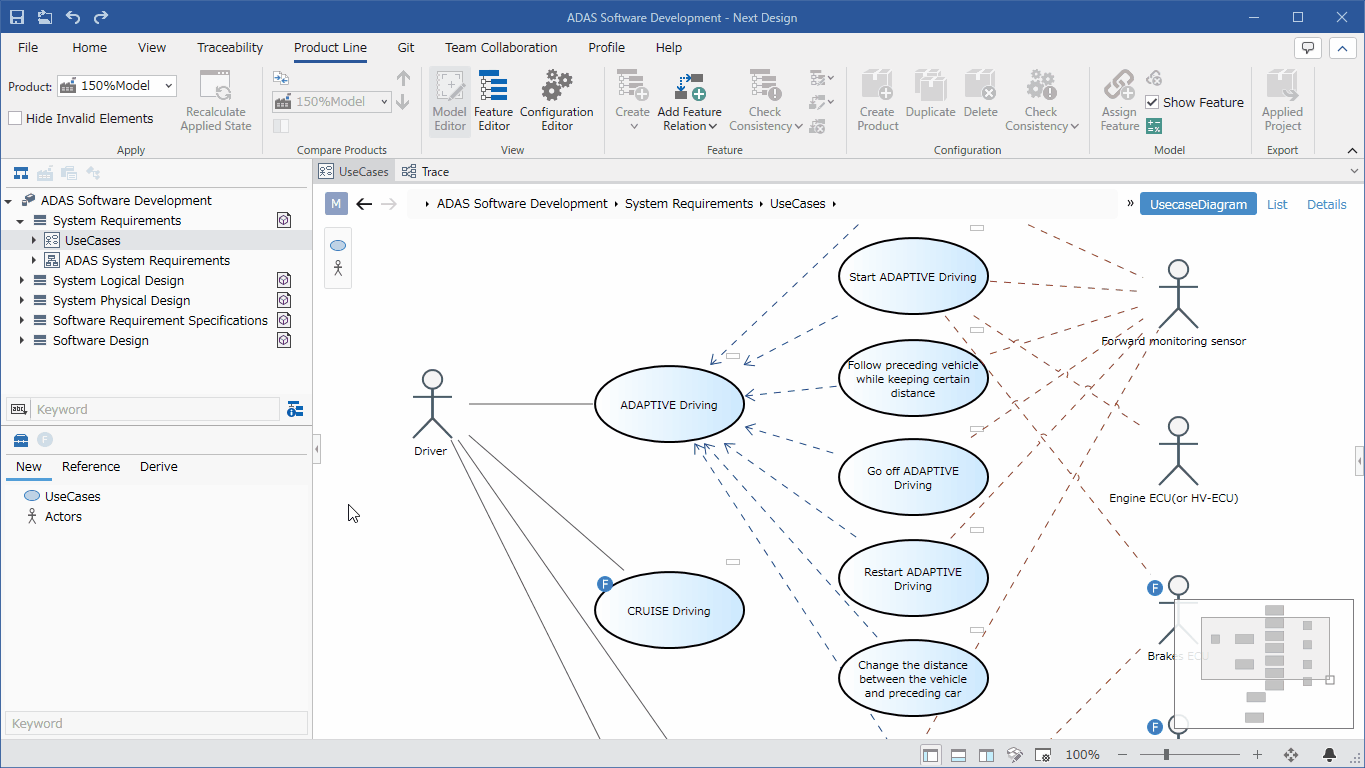
Task: Select Actors in the New toolbox list
Action: coord(63,516)
